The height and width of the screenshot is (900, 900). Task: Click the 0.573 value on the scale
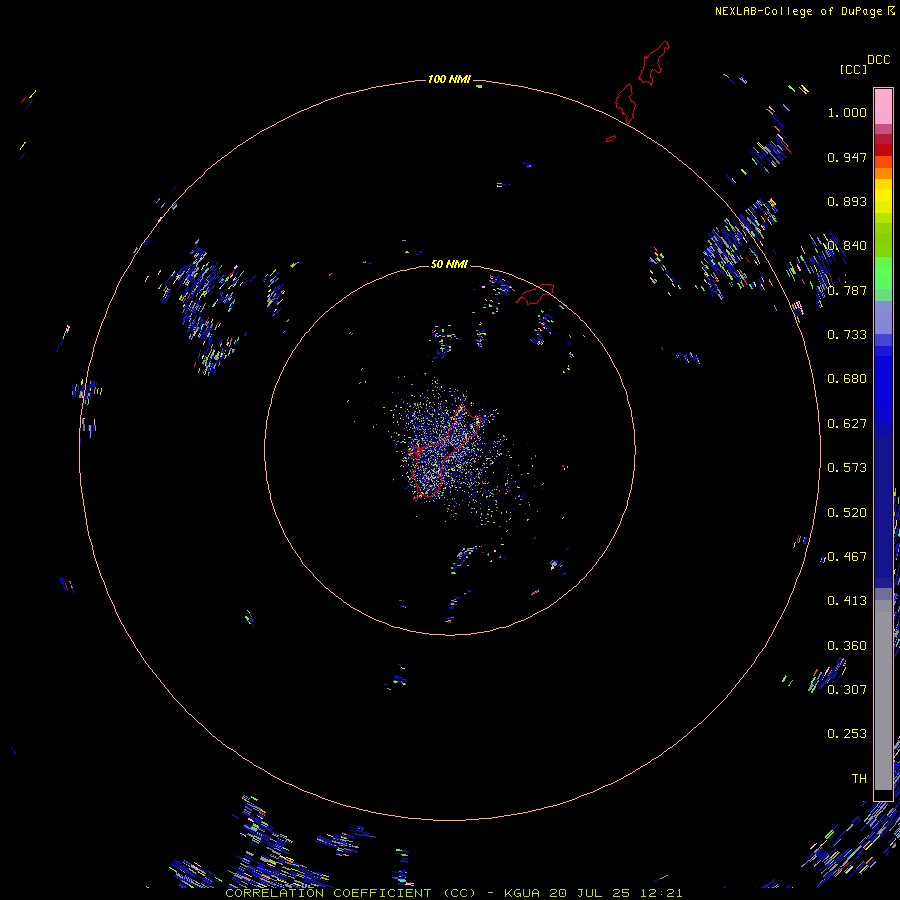tap(847, 468)
